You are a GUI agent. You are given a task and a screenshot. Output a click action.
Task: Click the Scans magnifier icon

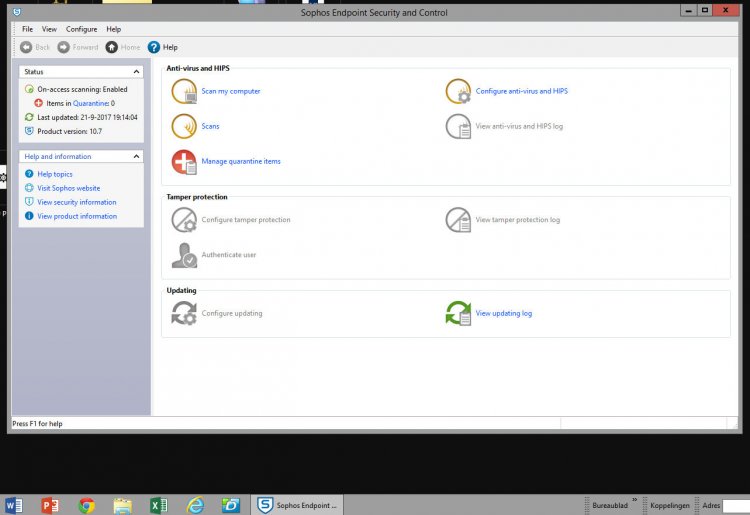tap(184, 127)
